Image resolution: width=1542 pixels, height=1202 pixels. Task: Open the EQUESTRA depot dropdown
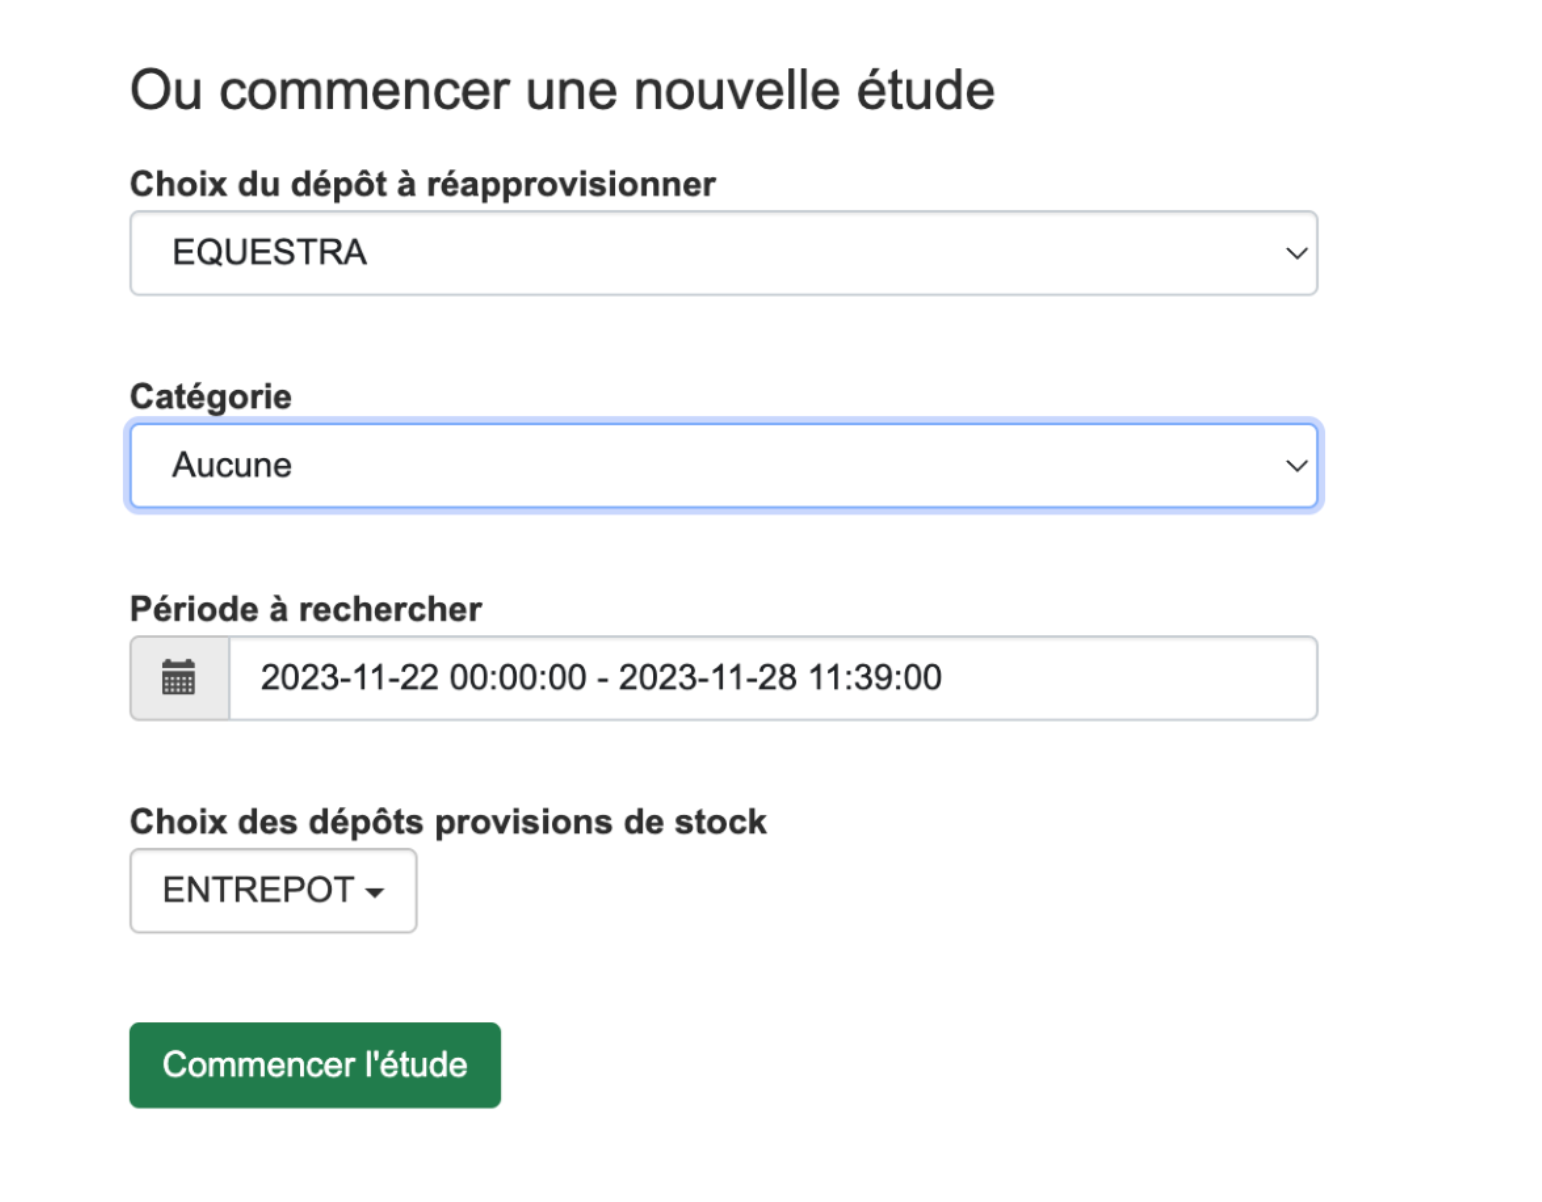723,253
